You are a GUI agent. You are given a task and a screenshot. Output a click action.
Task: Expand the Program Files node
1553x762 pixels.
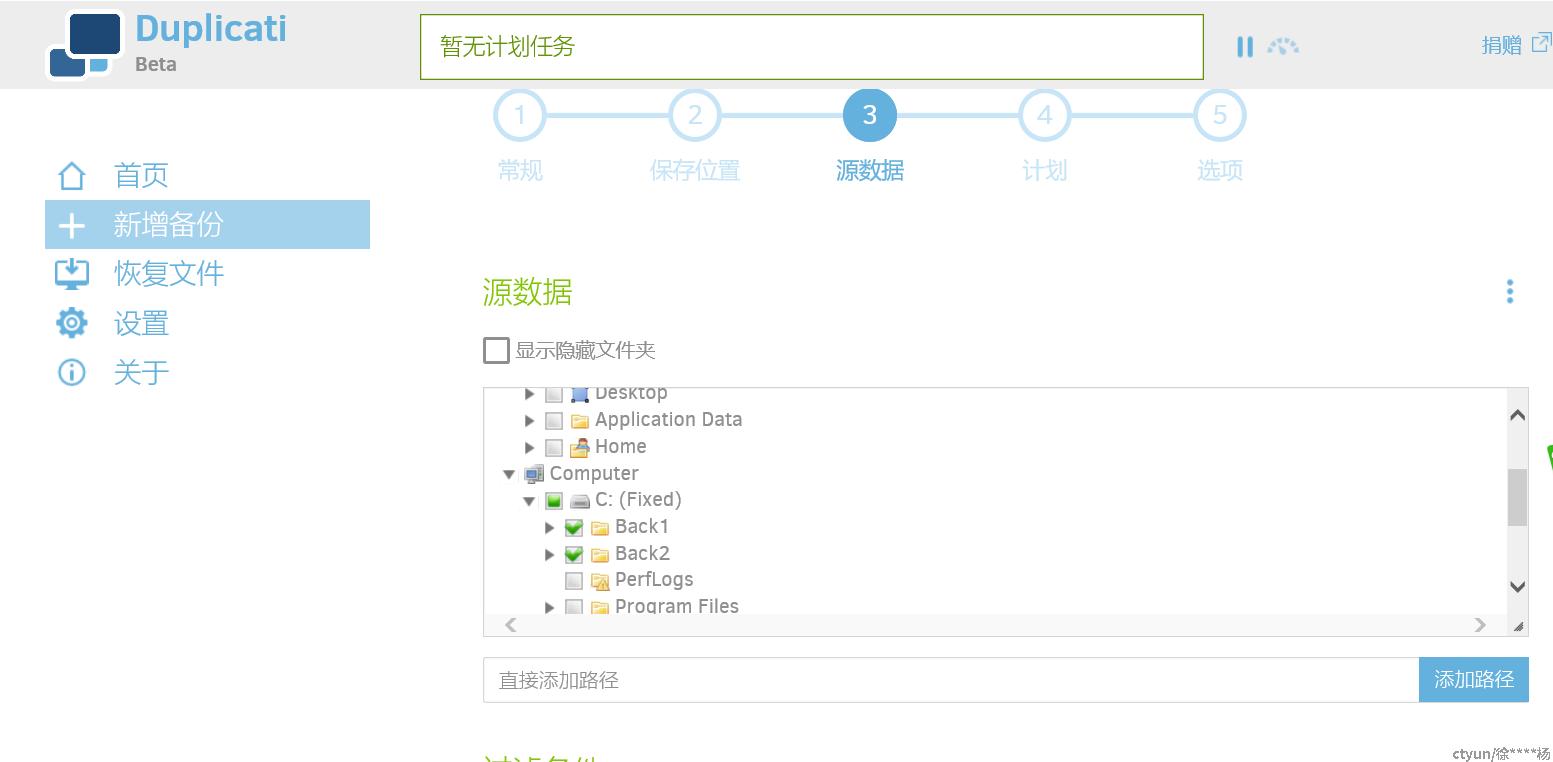click(550, 607)
